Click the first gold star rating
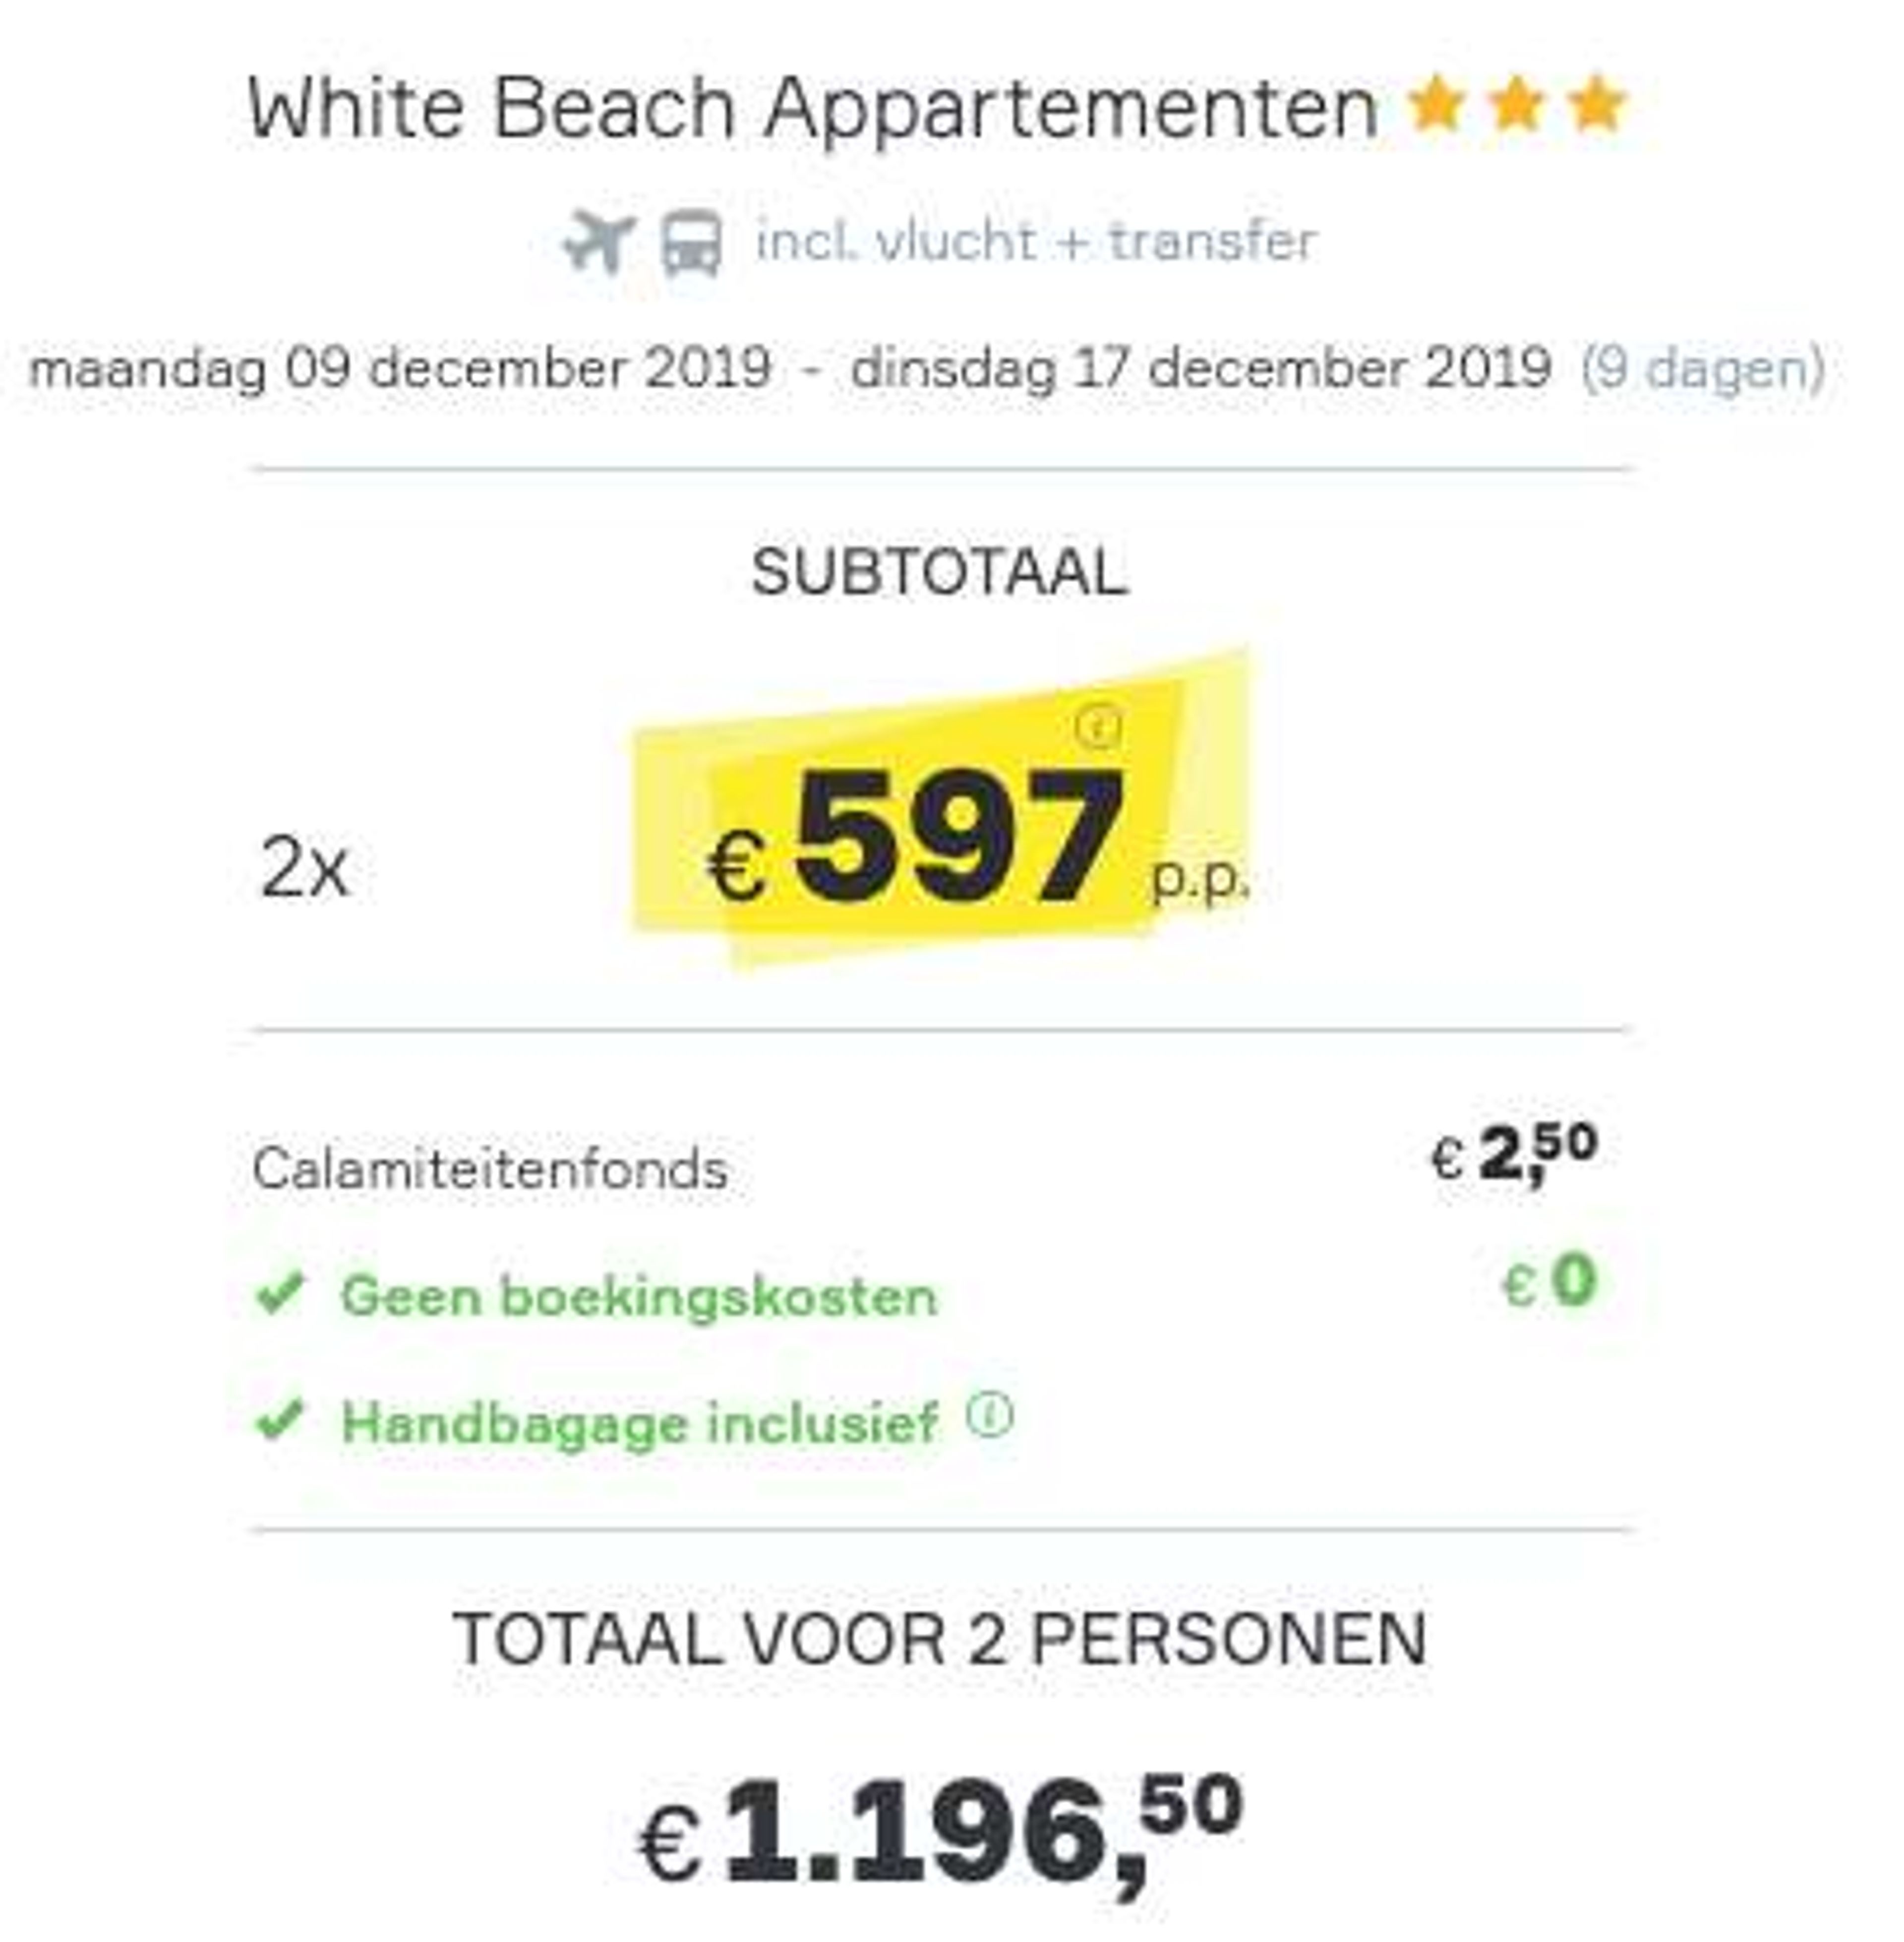 tap(1436, 104)
